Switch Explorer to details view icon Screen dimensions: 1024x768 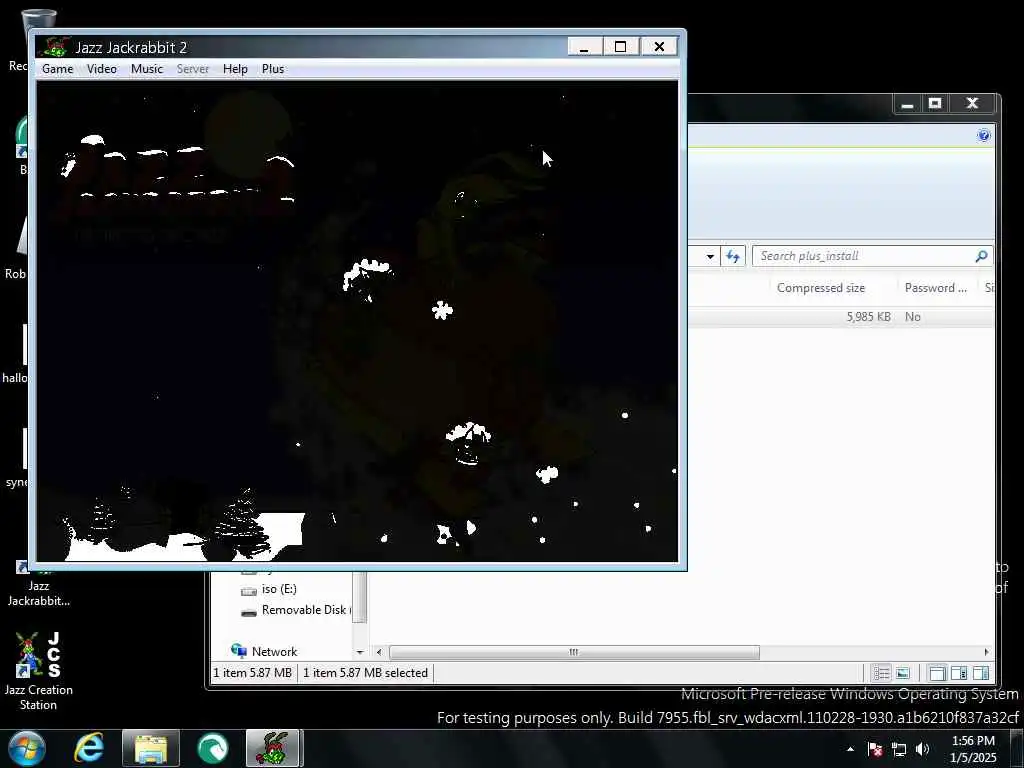click(882, 673)
